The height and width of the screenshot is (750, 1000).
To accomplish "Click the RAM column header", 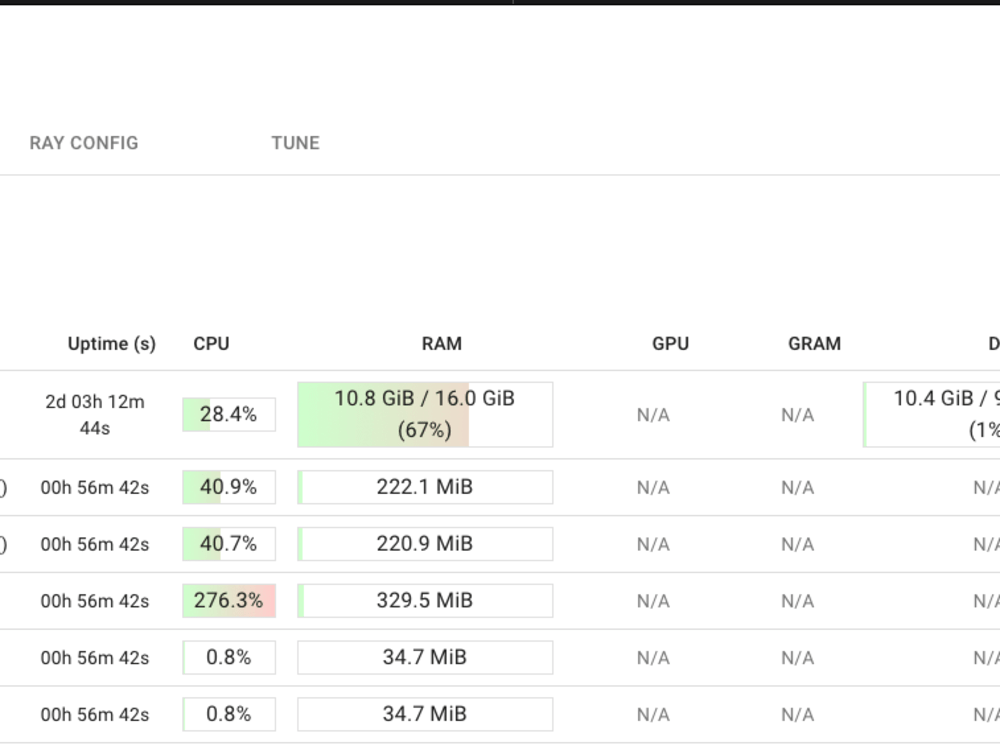I will point(441,344).
